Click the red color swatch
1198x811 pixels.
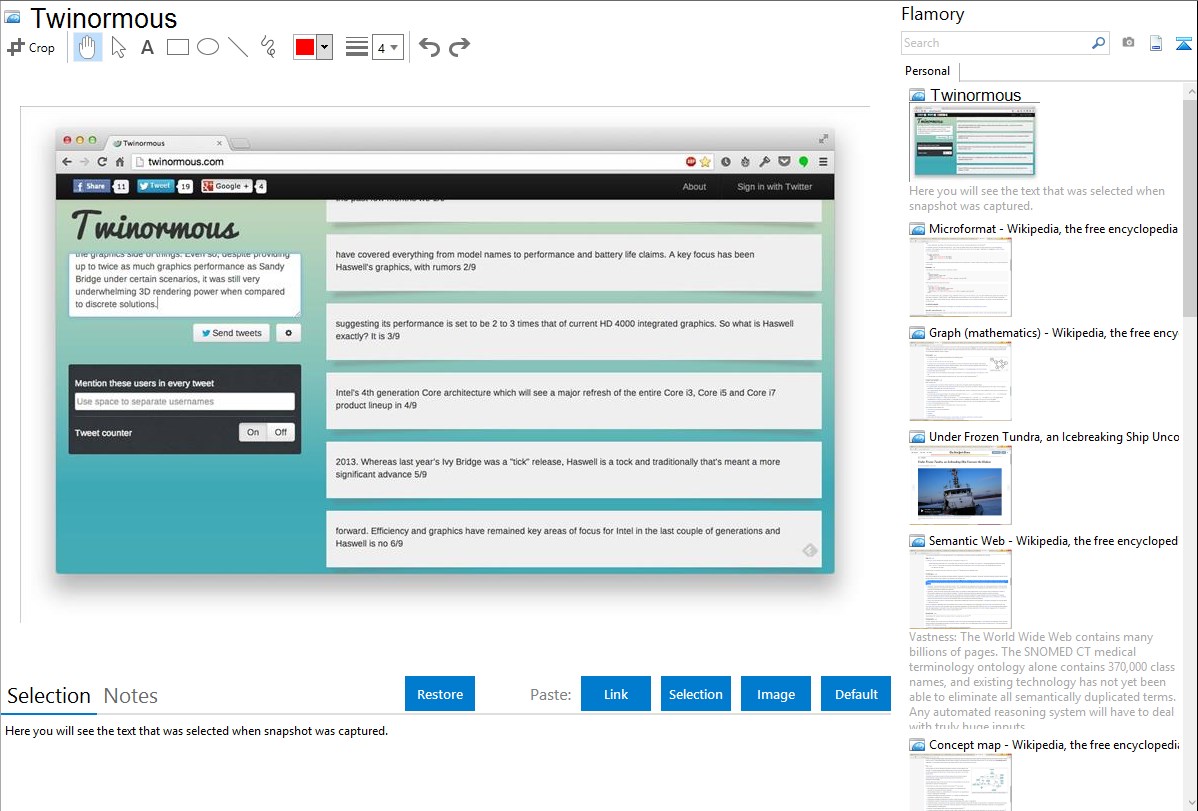(305, 47)
